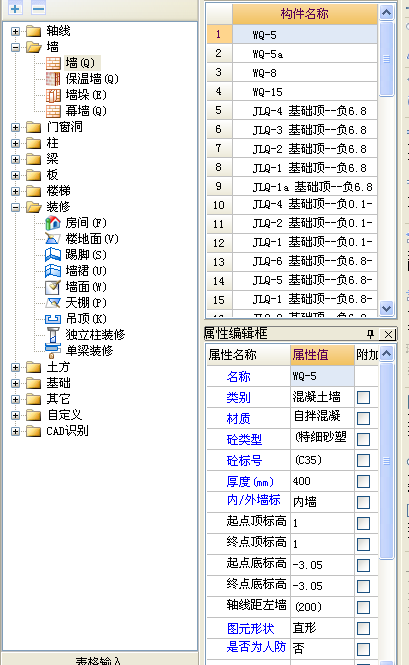The image size is (409, 665).
Task: Click the 构件名称 column header
Action: [x=305, y=14]
